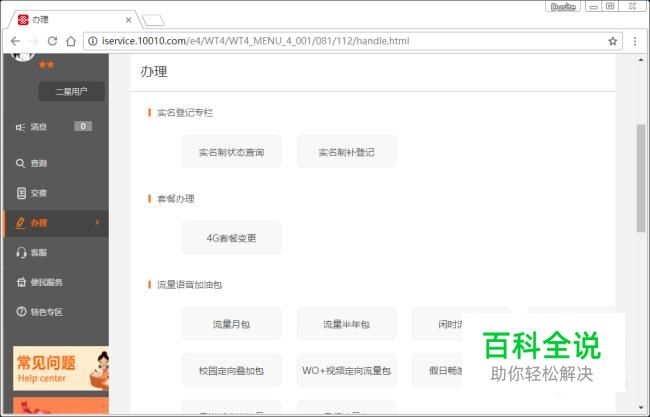The height and width of the screenshot is (417, 650).
Task: Go back with the browser back arrow
Action: click(x=15, y=41)
